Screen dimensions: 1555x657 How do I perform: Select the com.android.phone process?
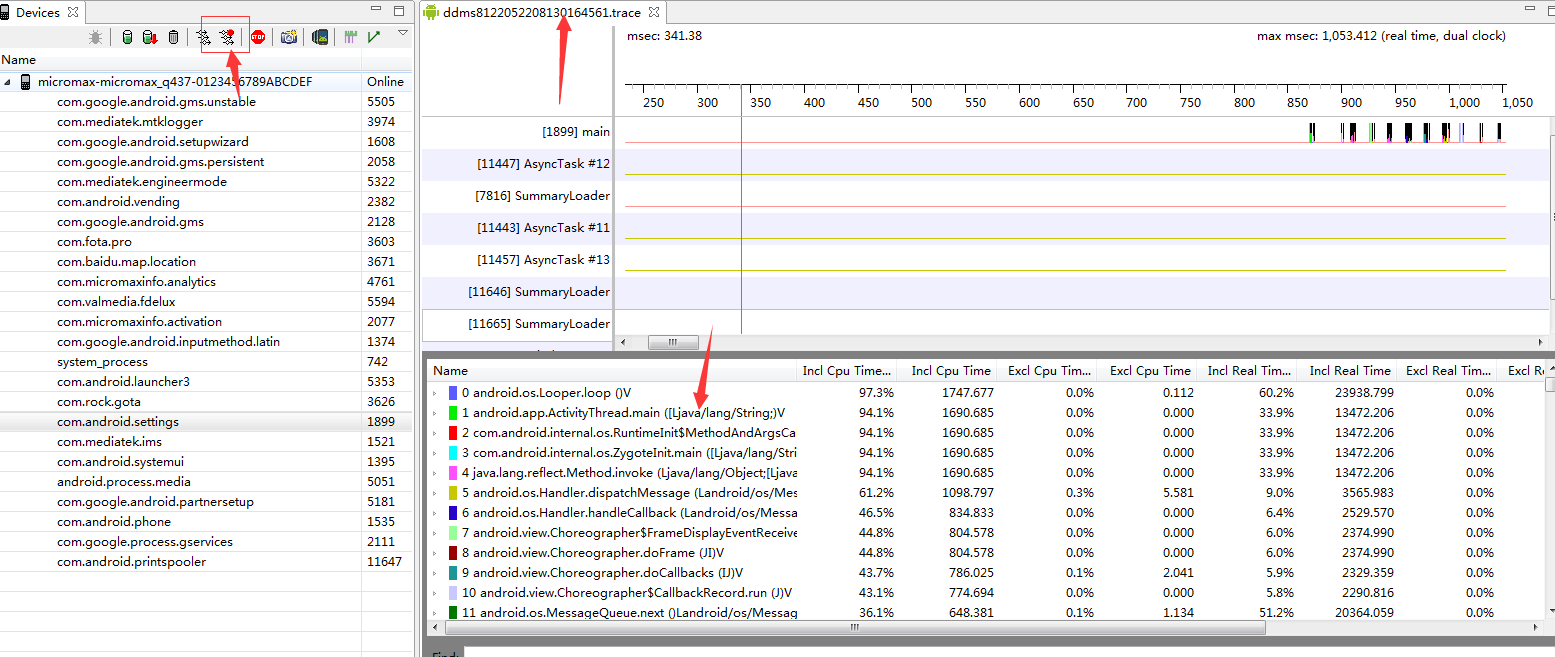point(206,522)
